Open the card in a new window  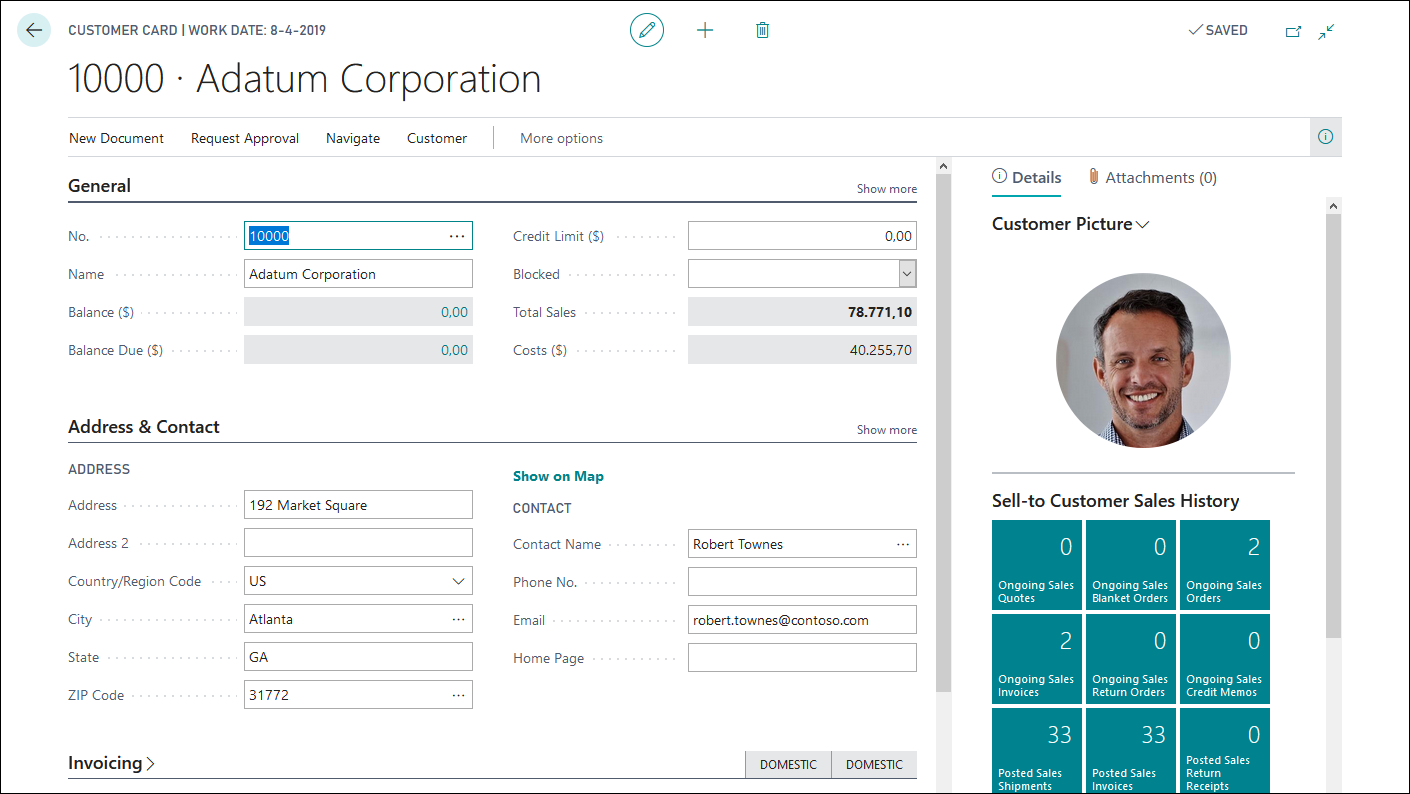click(1293, 31)
